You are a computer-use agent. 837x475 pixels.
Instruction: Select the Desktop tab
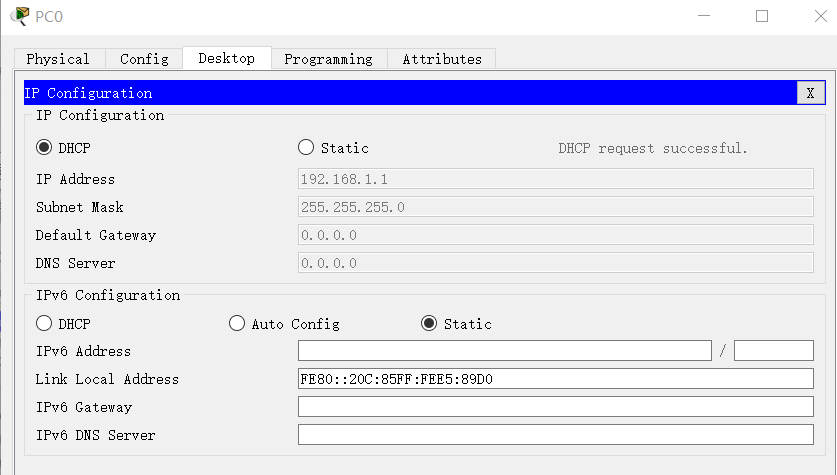[226, 58]
